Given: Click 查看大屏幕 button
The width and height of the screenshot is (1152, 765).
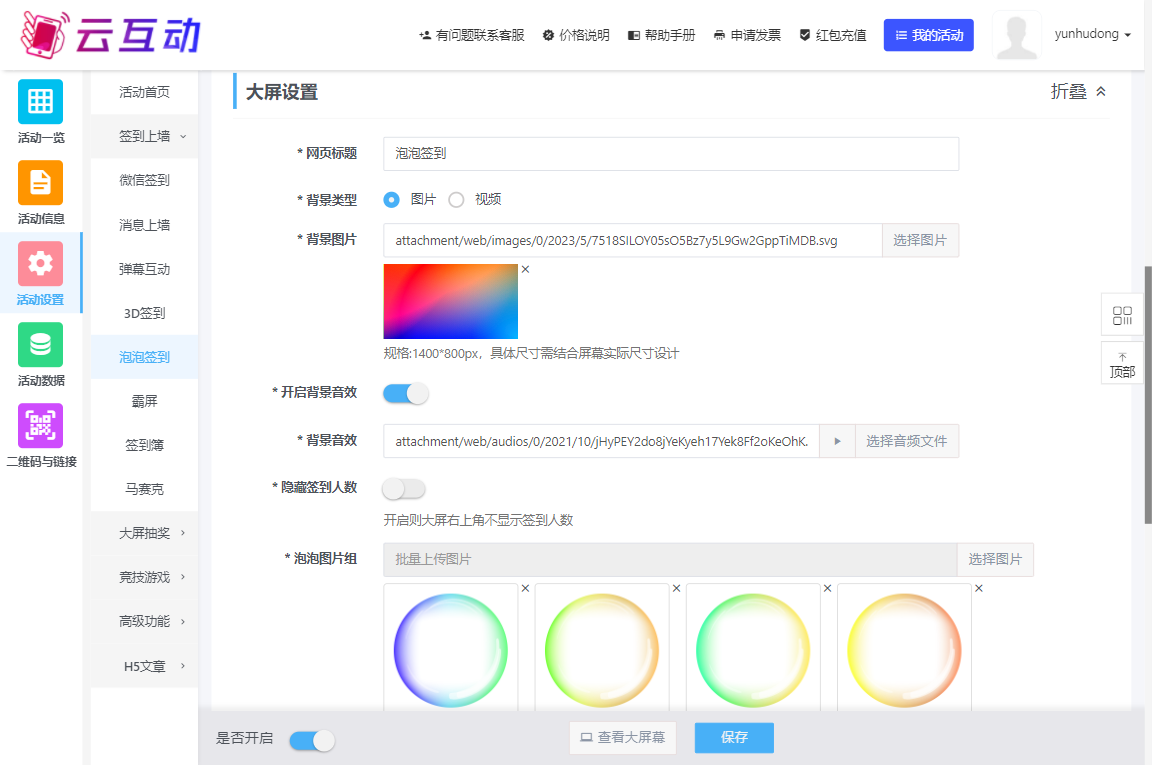Looking at the screenshot, I should pos(623,737).
